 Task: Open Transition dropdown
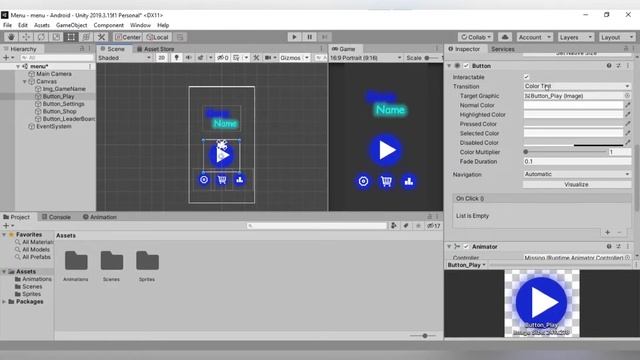tap(577, 86)
